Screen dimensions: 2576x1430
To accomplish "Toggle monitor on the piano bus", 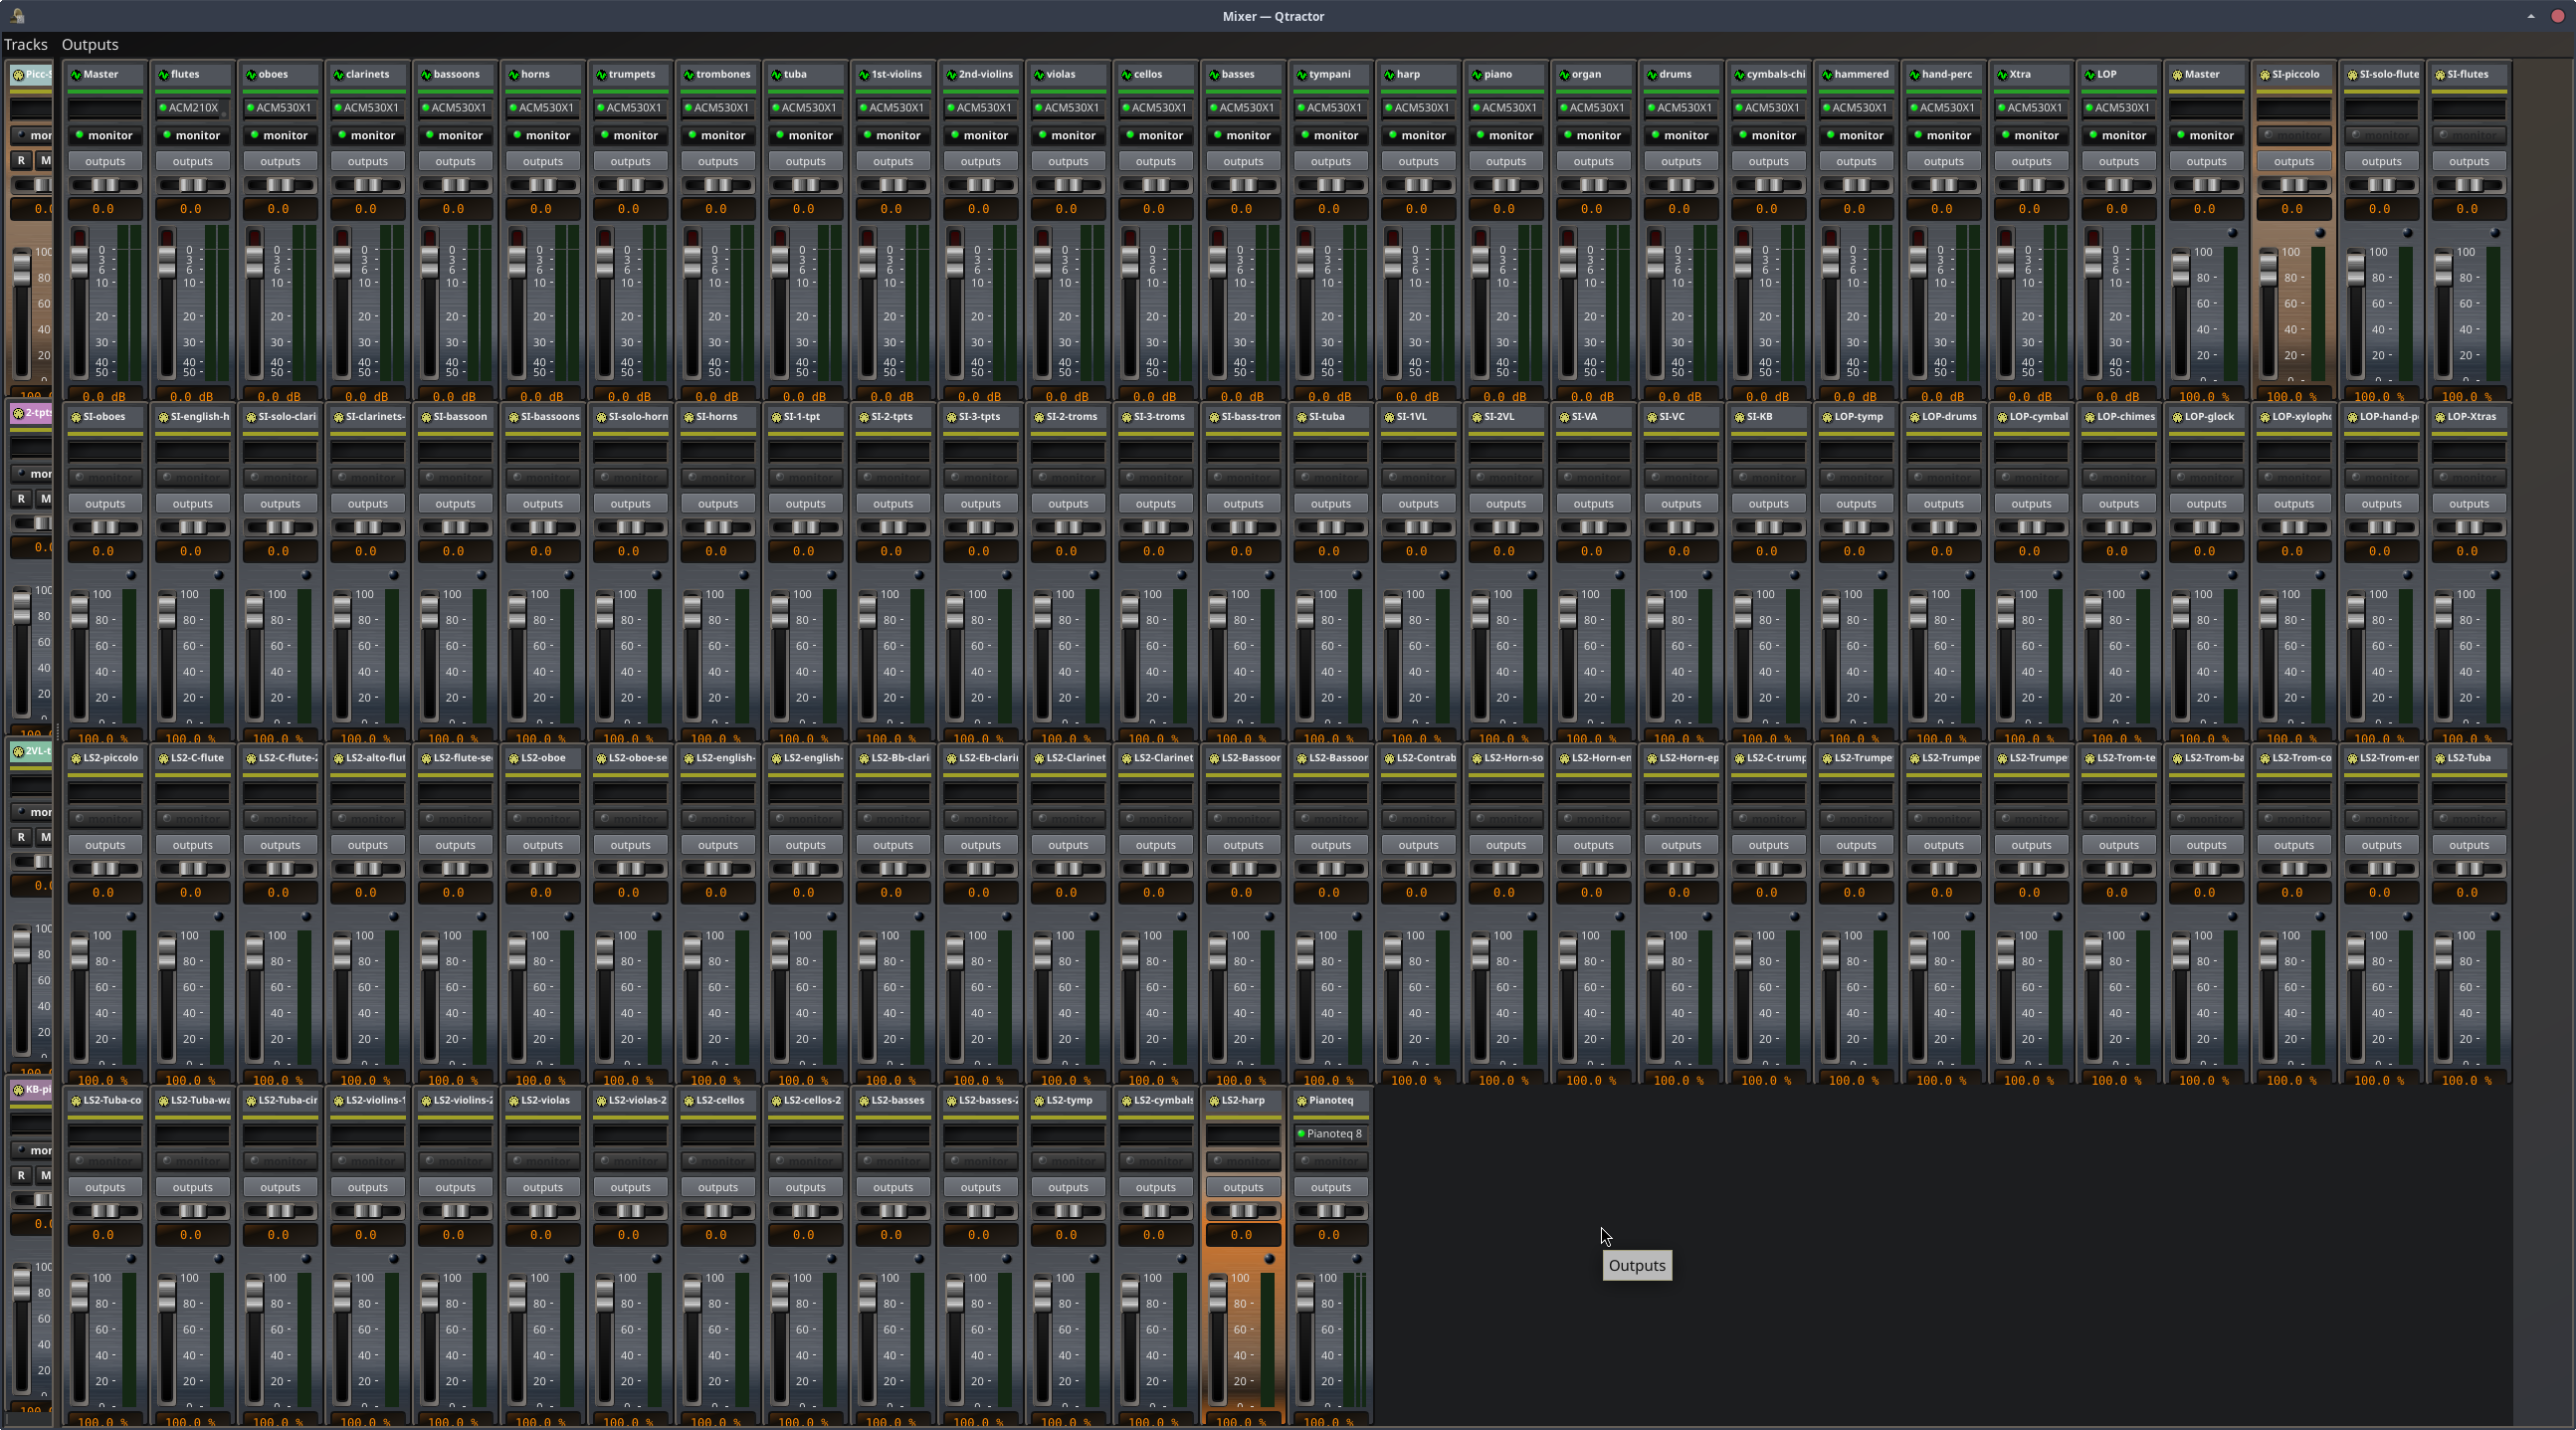I will pyautogui.click(x=1505, y=135).
